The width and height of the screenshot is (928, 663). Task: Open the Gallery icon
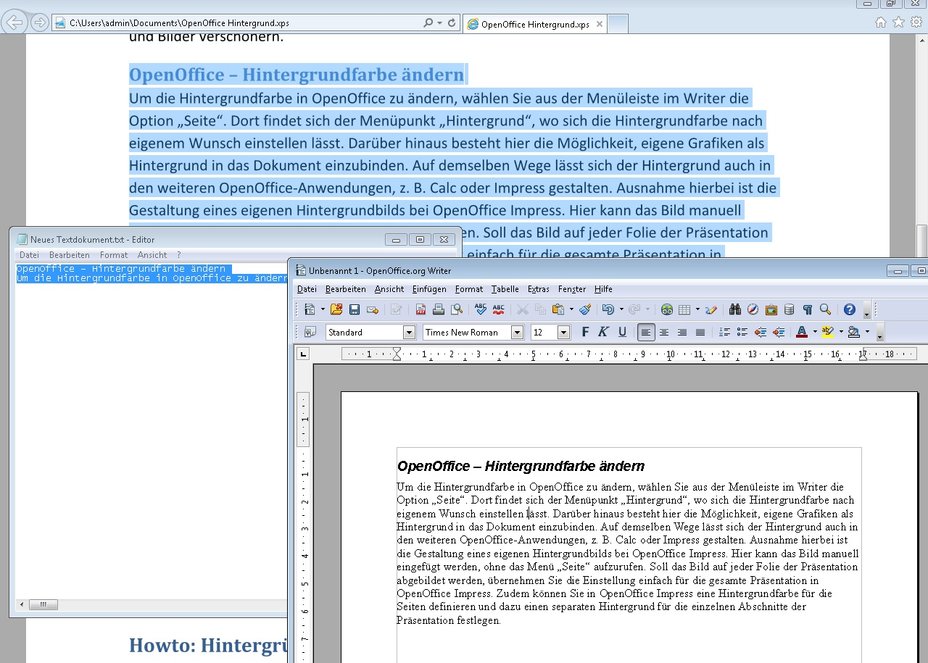click(771, 309)
